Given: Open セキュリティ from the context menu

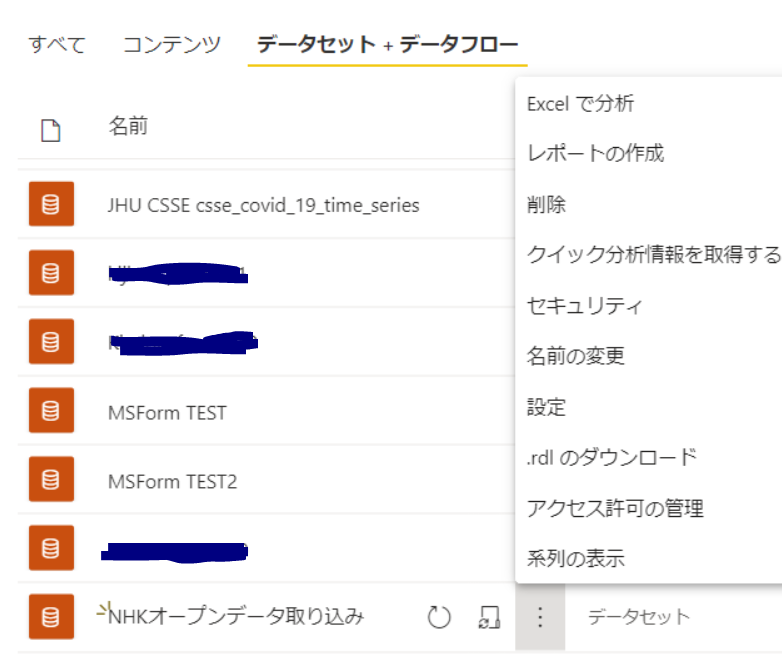Looking at the screenshot, I should 585,305.
